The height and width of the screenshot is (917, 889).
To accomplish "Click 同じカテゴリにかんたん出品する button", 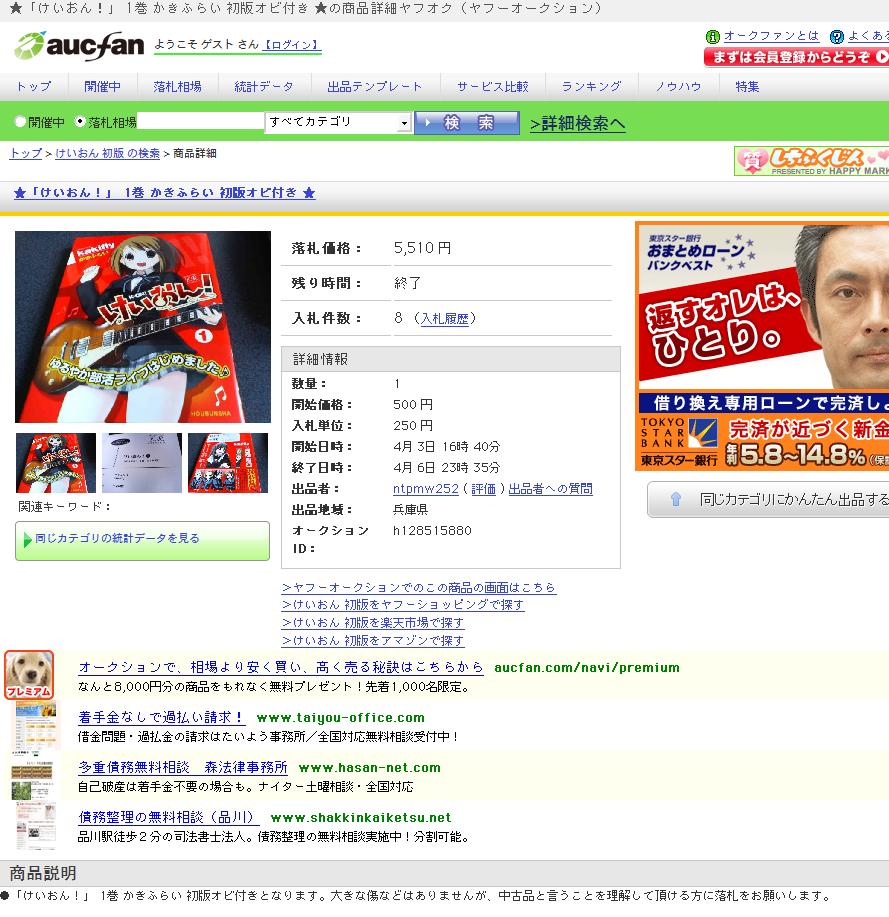I will click(768, 499).
